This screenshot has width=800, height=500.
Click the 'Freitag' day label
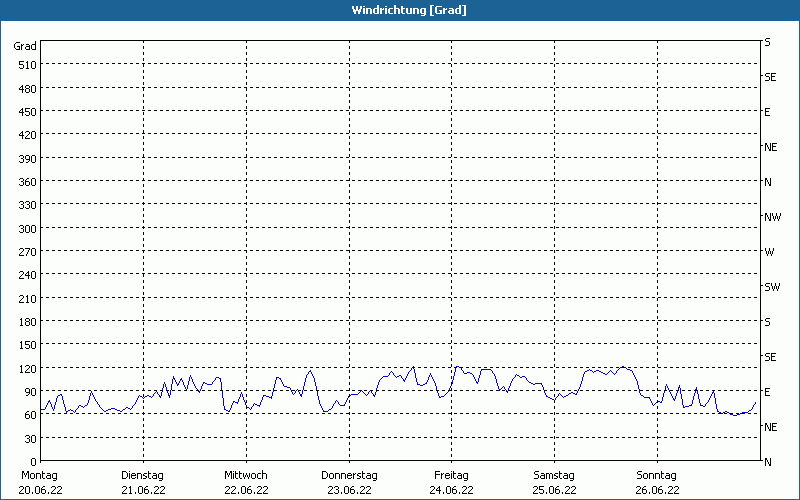[451, 476]
